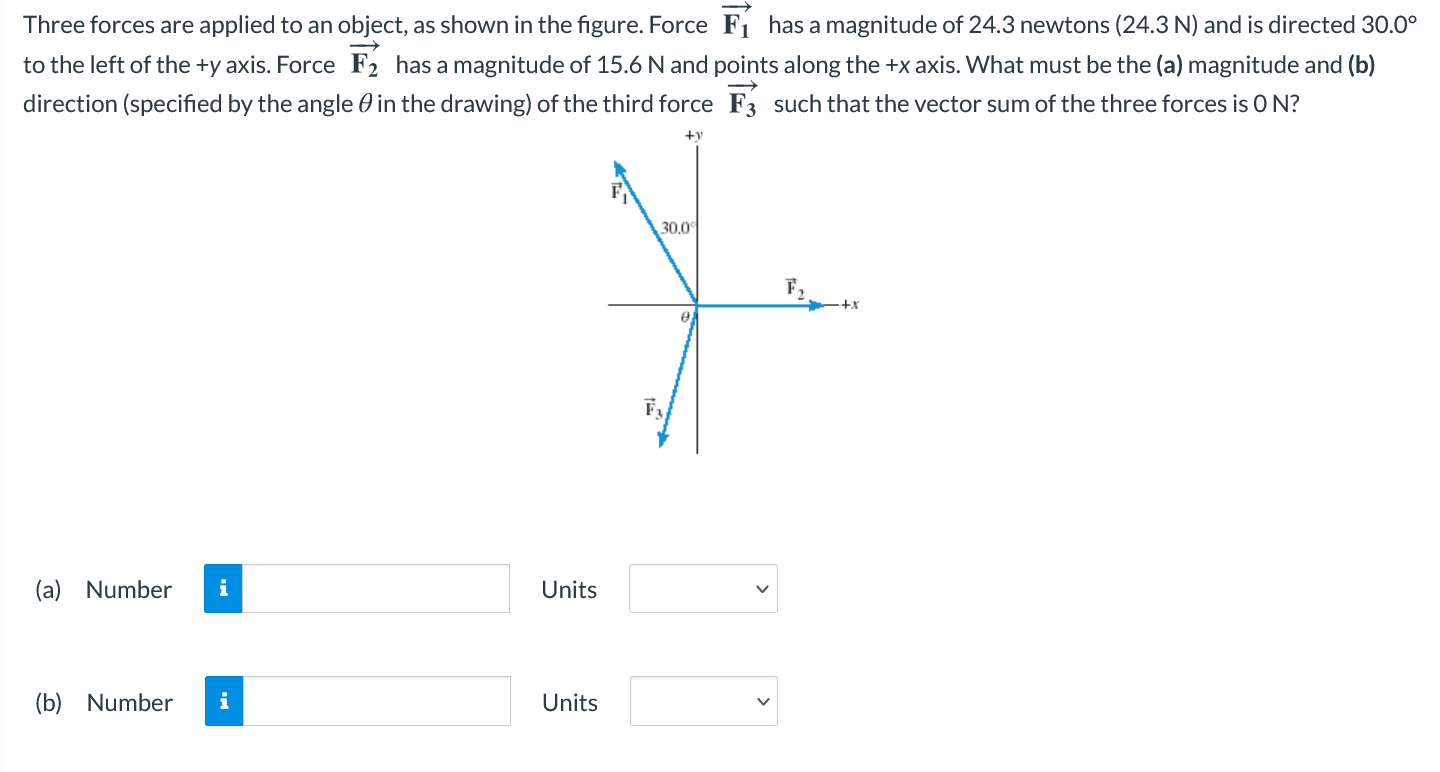The image size is (1440, 772).
Task: Click the chevron arrow in the first Units selector
Action: pos(763,589)
